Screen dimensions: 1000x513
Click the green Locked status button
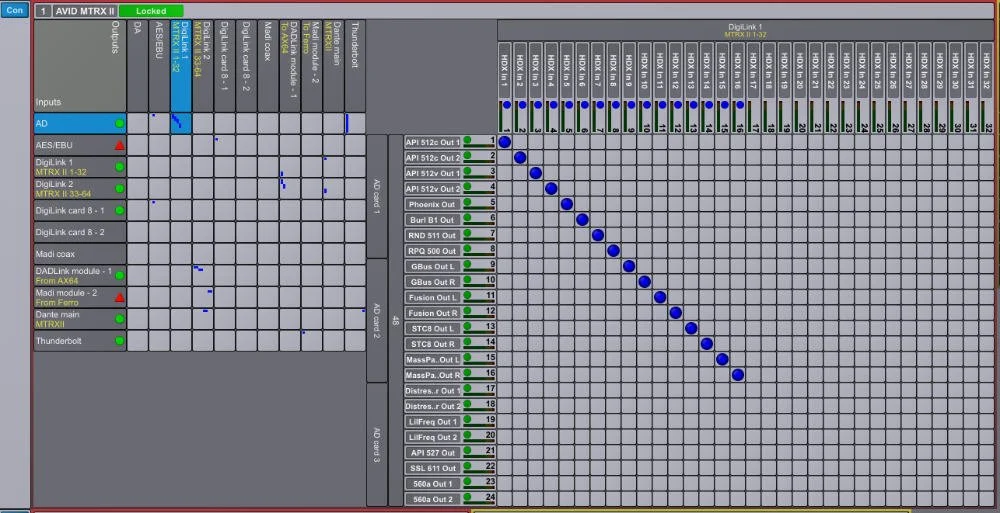click(151, 11)
